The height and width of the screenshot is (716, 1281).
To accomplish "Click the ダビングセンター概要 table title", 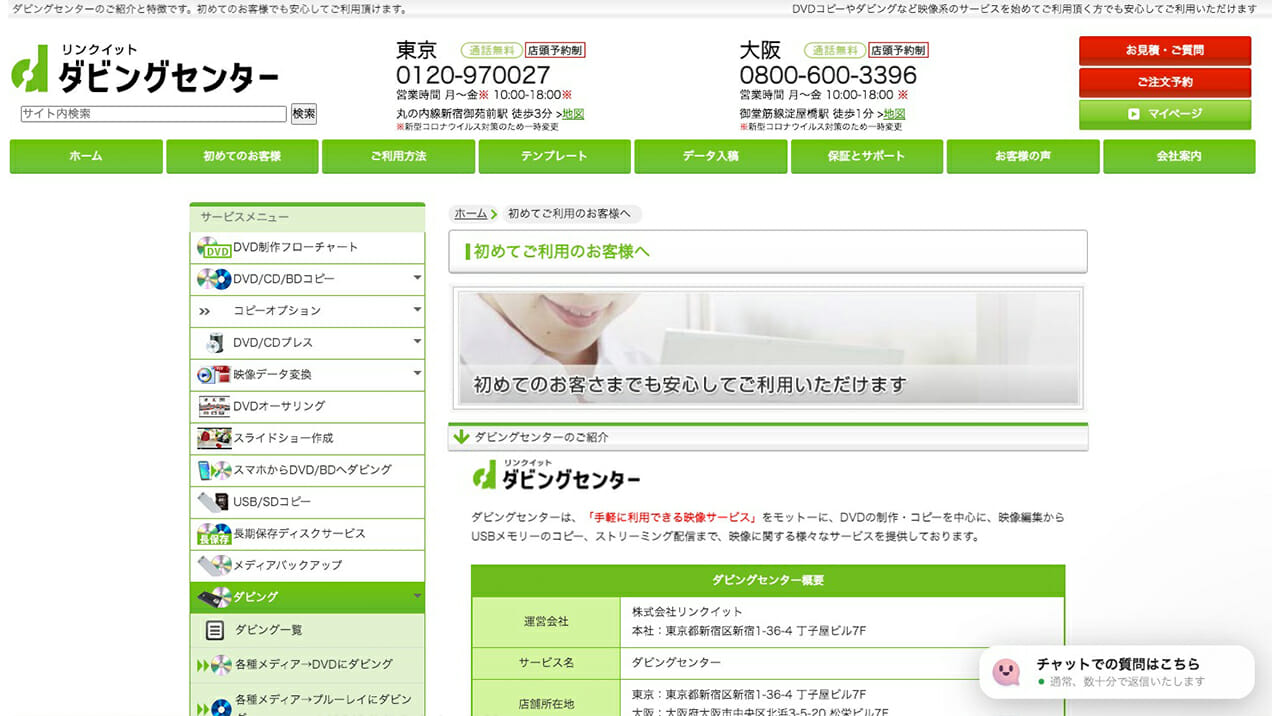I will pos(768,581).
